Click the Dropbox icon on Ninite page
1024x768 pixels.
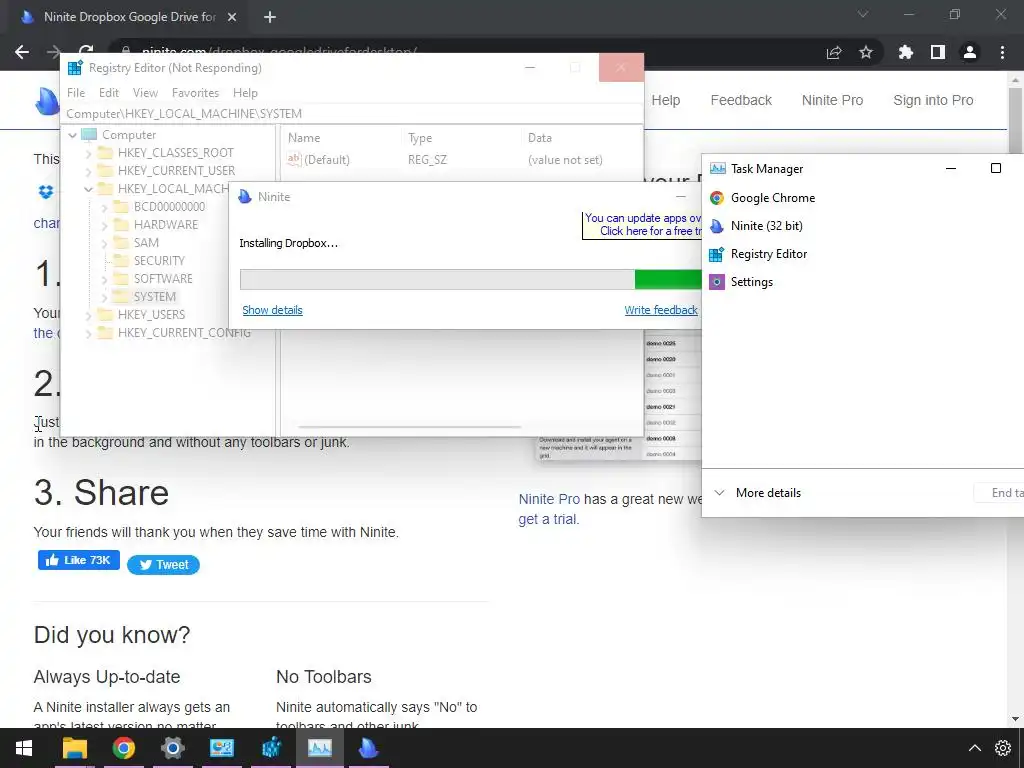click(46, 192)
